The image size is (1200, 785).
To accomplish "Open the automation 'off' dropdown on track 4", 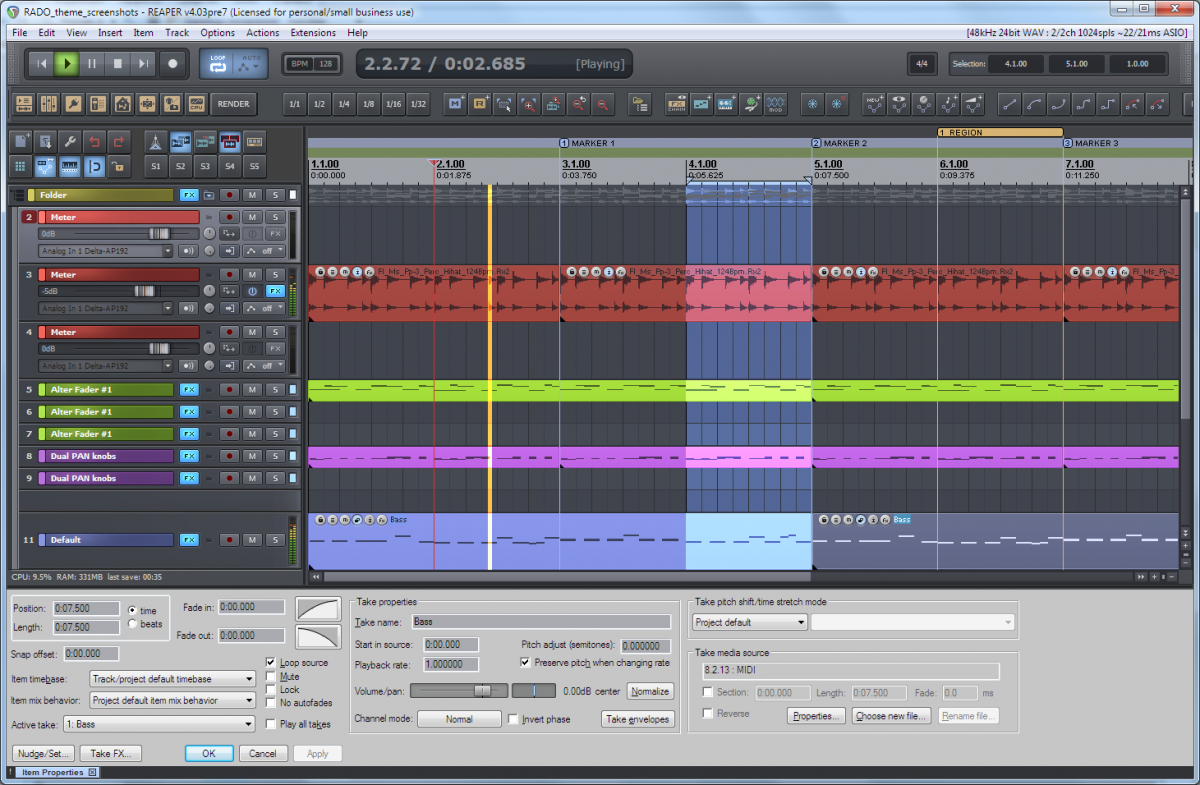I will click(x=265, y=366).
